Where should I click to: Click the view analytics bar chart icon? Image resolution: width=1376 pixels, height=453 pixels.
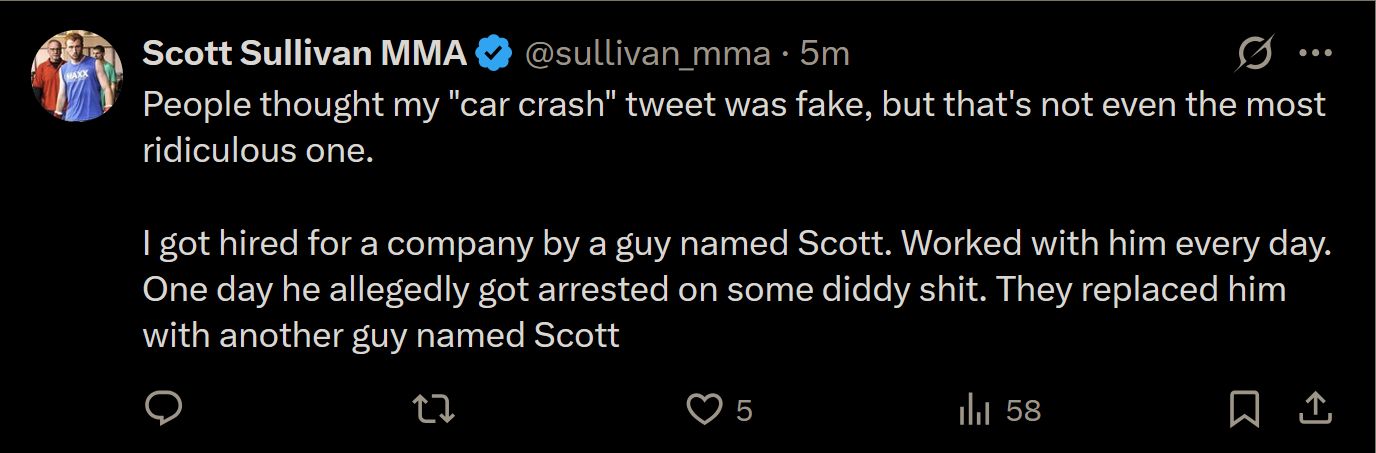click(x=974, y=409)
